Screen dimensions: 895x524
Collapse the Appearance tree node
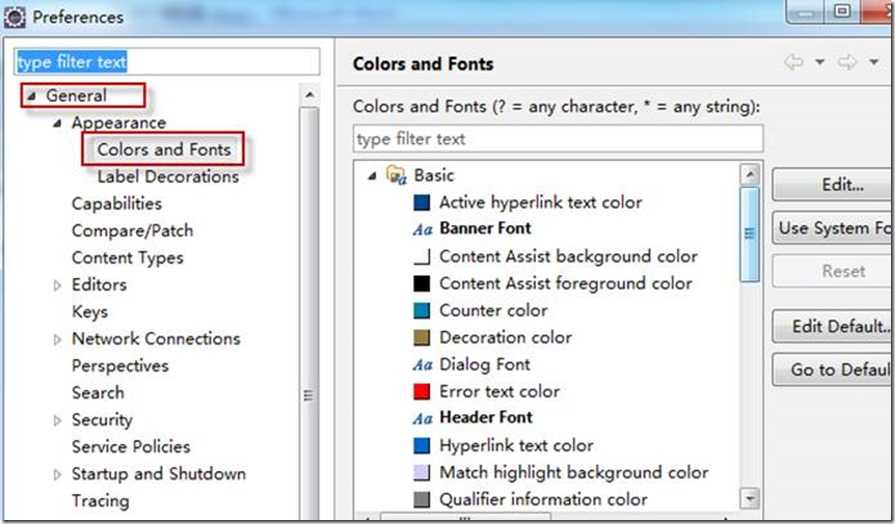point(57,123)
